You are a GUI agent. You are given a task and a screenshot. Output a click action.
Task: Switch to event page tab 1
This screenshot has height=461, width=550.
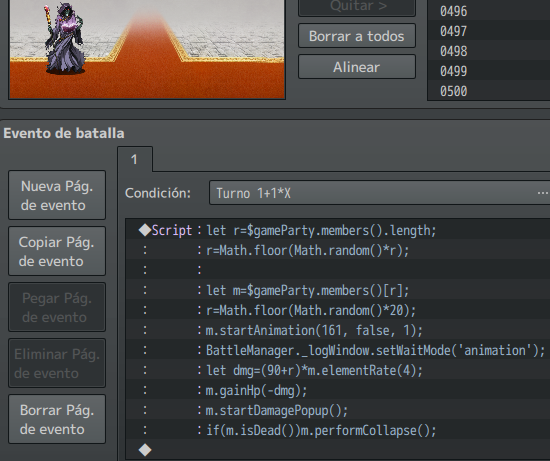click(135, 160)
